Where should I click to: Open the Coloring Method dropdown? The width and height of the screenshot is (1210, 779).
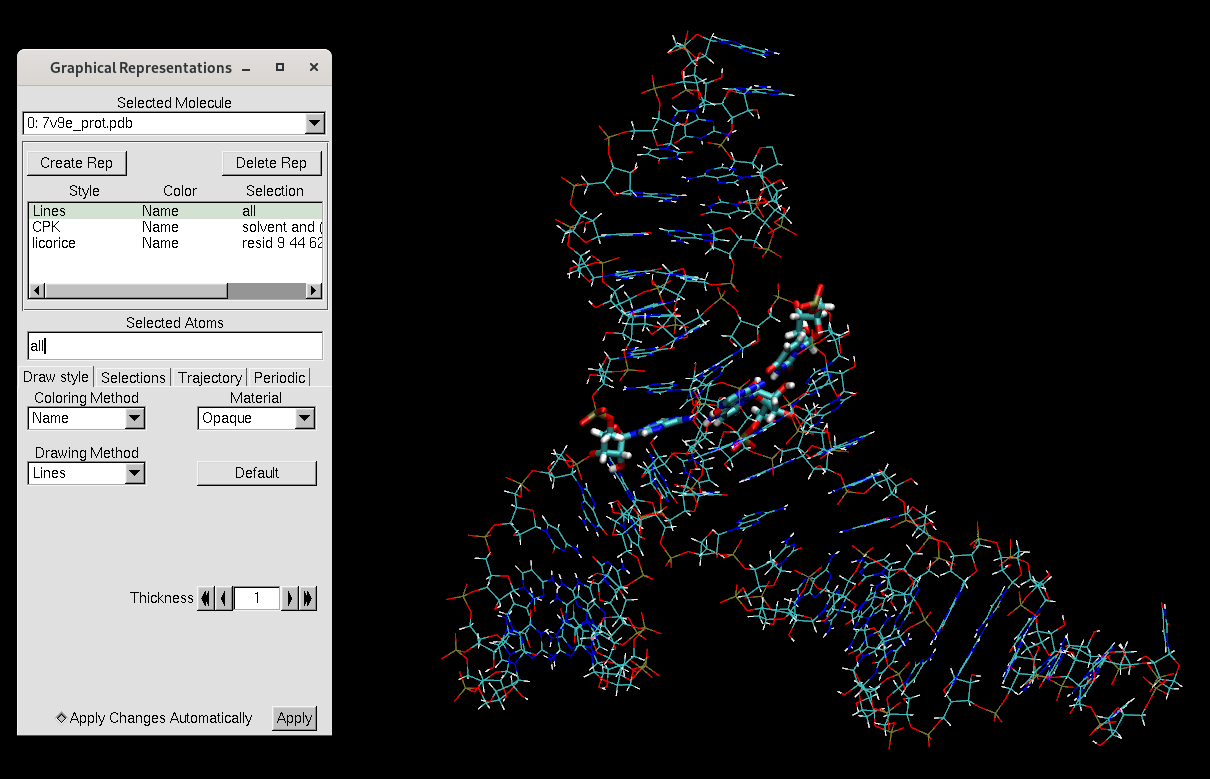[134, 419]
